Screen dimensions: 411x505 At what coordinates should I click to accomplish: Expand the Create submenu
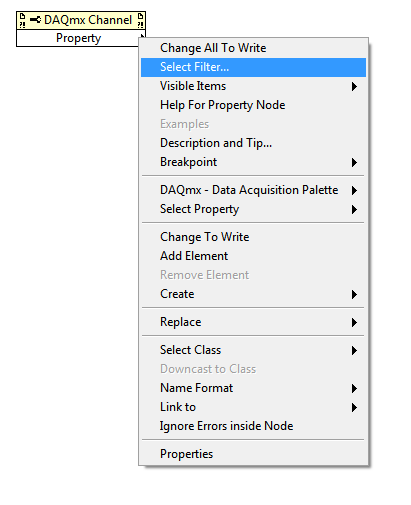pos(253,294)
